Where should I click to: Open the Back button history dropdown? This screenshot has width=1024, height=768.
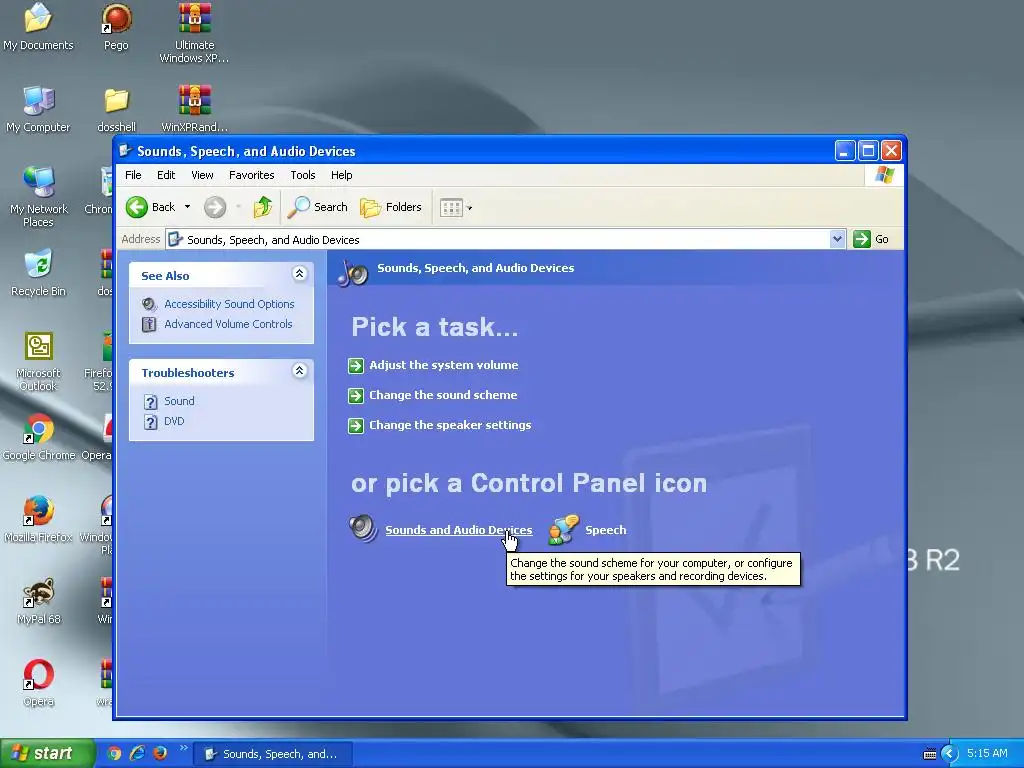[187, 207]
